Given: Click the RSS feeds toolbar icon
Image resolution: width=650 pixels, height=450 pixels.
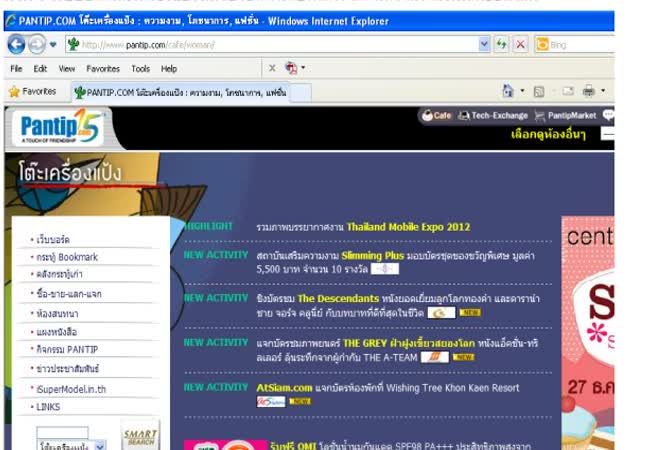Looking at the screenshot, I should click(539, 91).
